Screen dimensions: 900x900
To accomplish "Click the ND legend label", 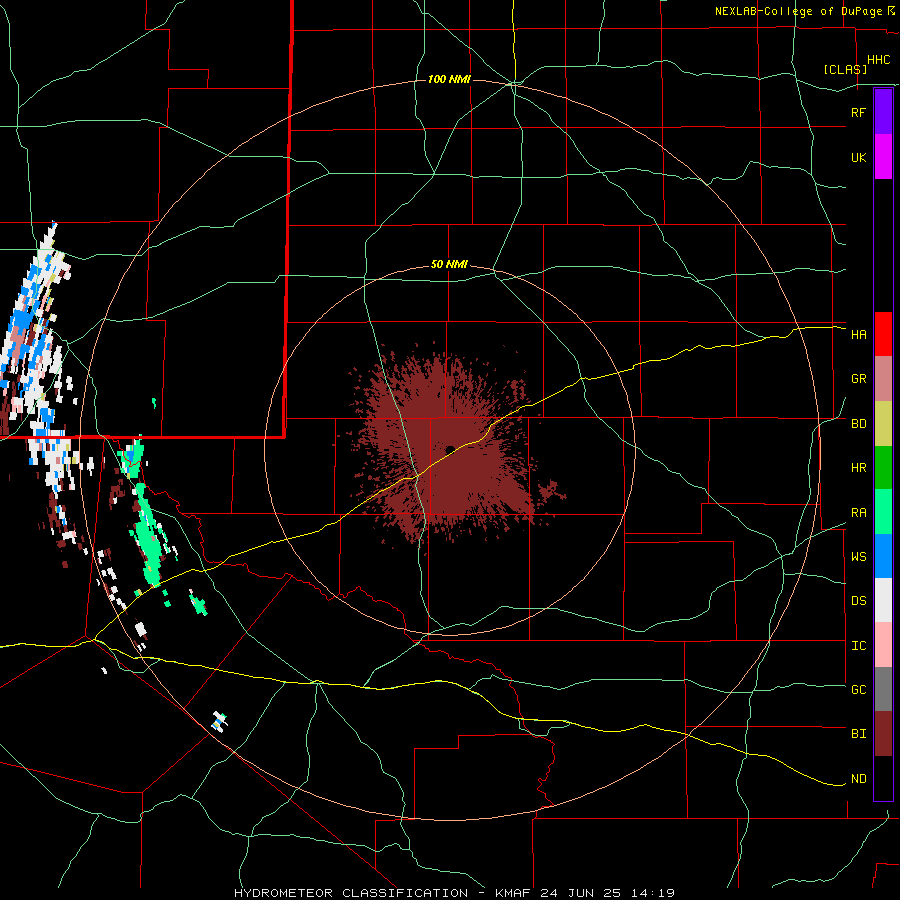I will point(858,779).
